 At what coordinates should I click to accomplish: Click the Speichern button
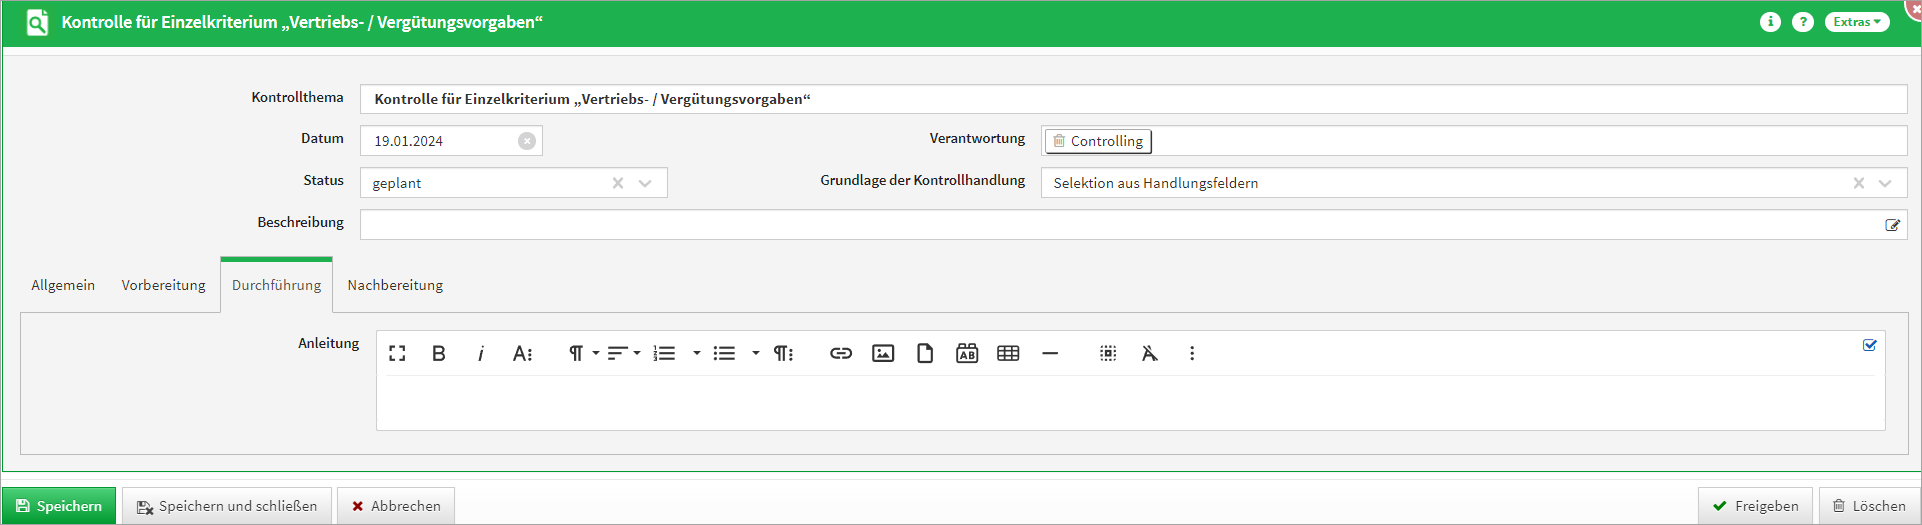[x=59, y=506]
